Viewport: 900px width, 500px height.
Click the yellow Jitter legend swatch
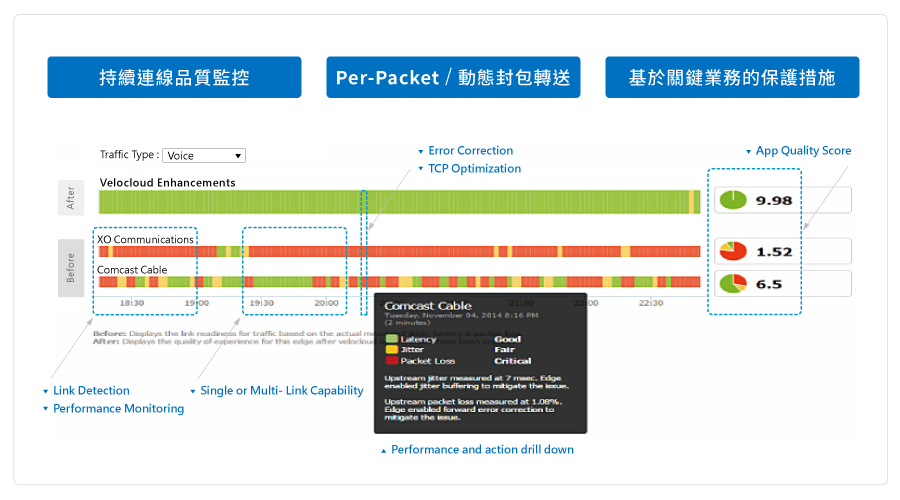pyautogui.click(x=392, y=350)
